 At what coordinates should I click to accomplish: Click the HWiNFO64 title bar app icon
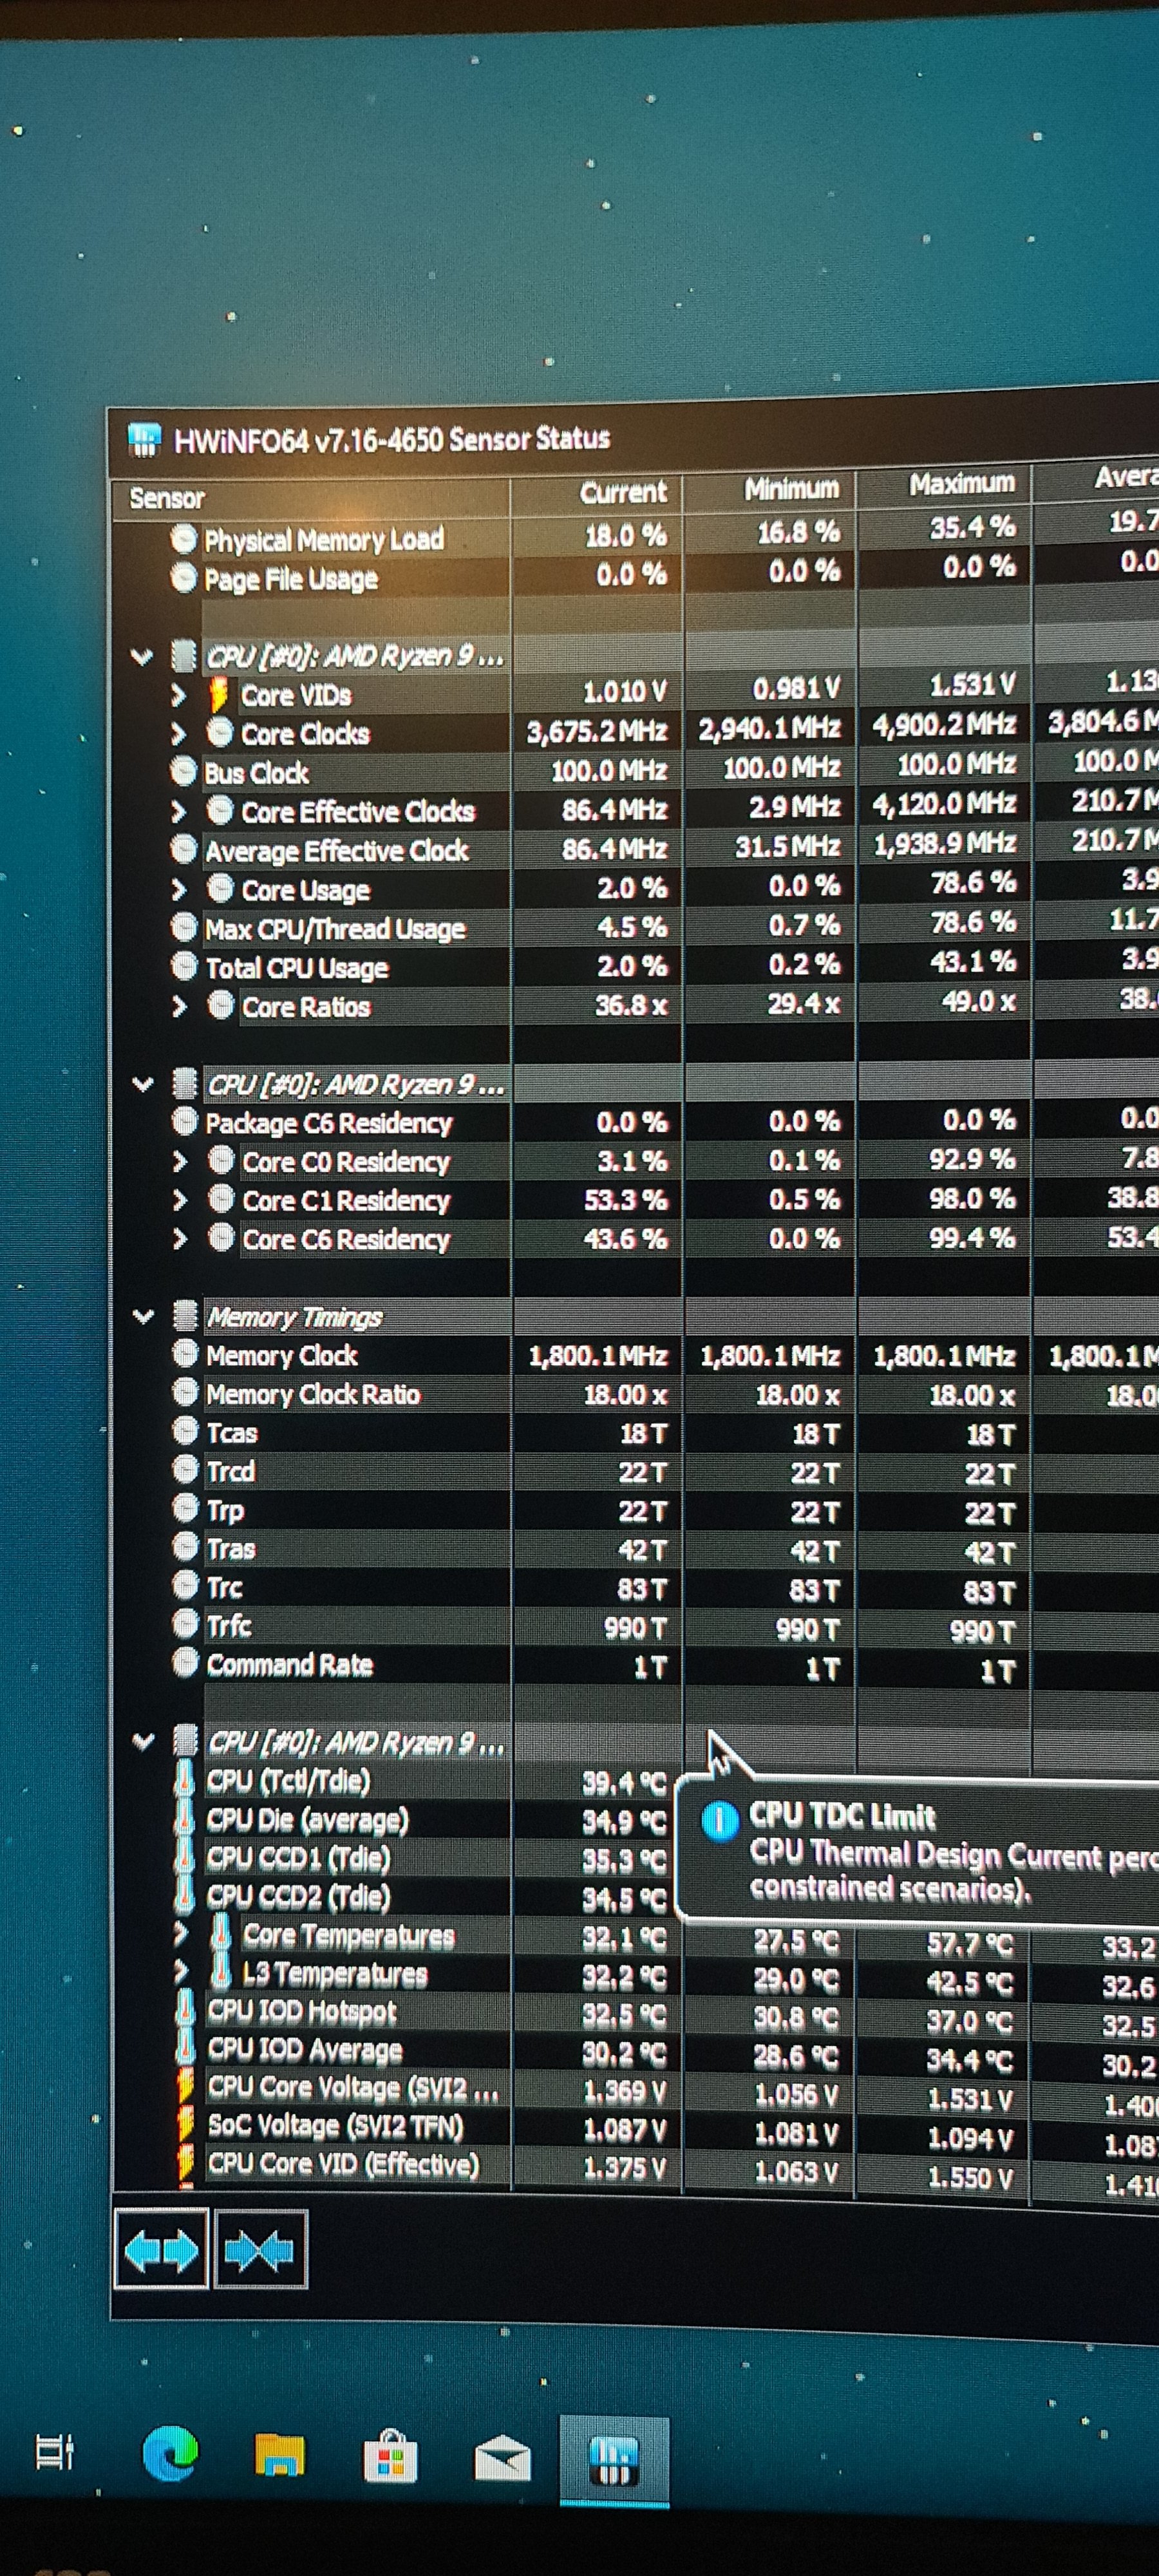coord(144,439)
